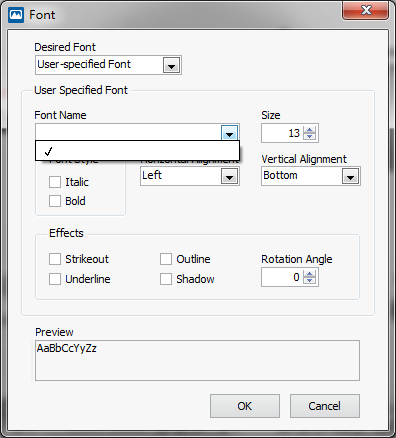Viewport: 396px width, 438px height.
Task: Close the Font dialog window
Action: pos(366,10)
